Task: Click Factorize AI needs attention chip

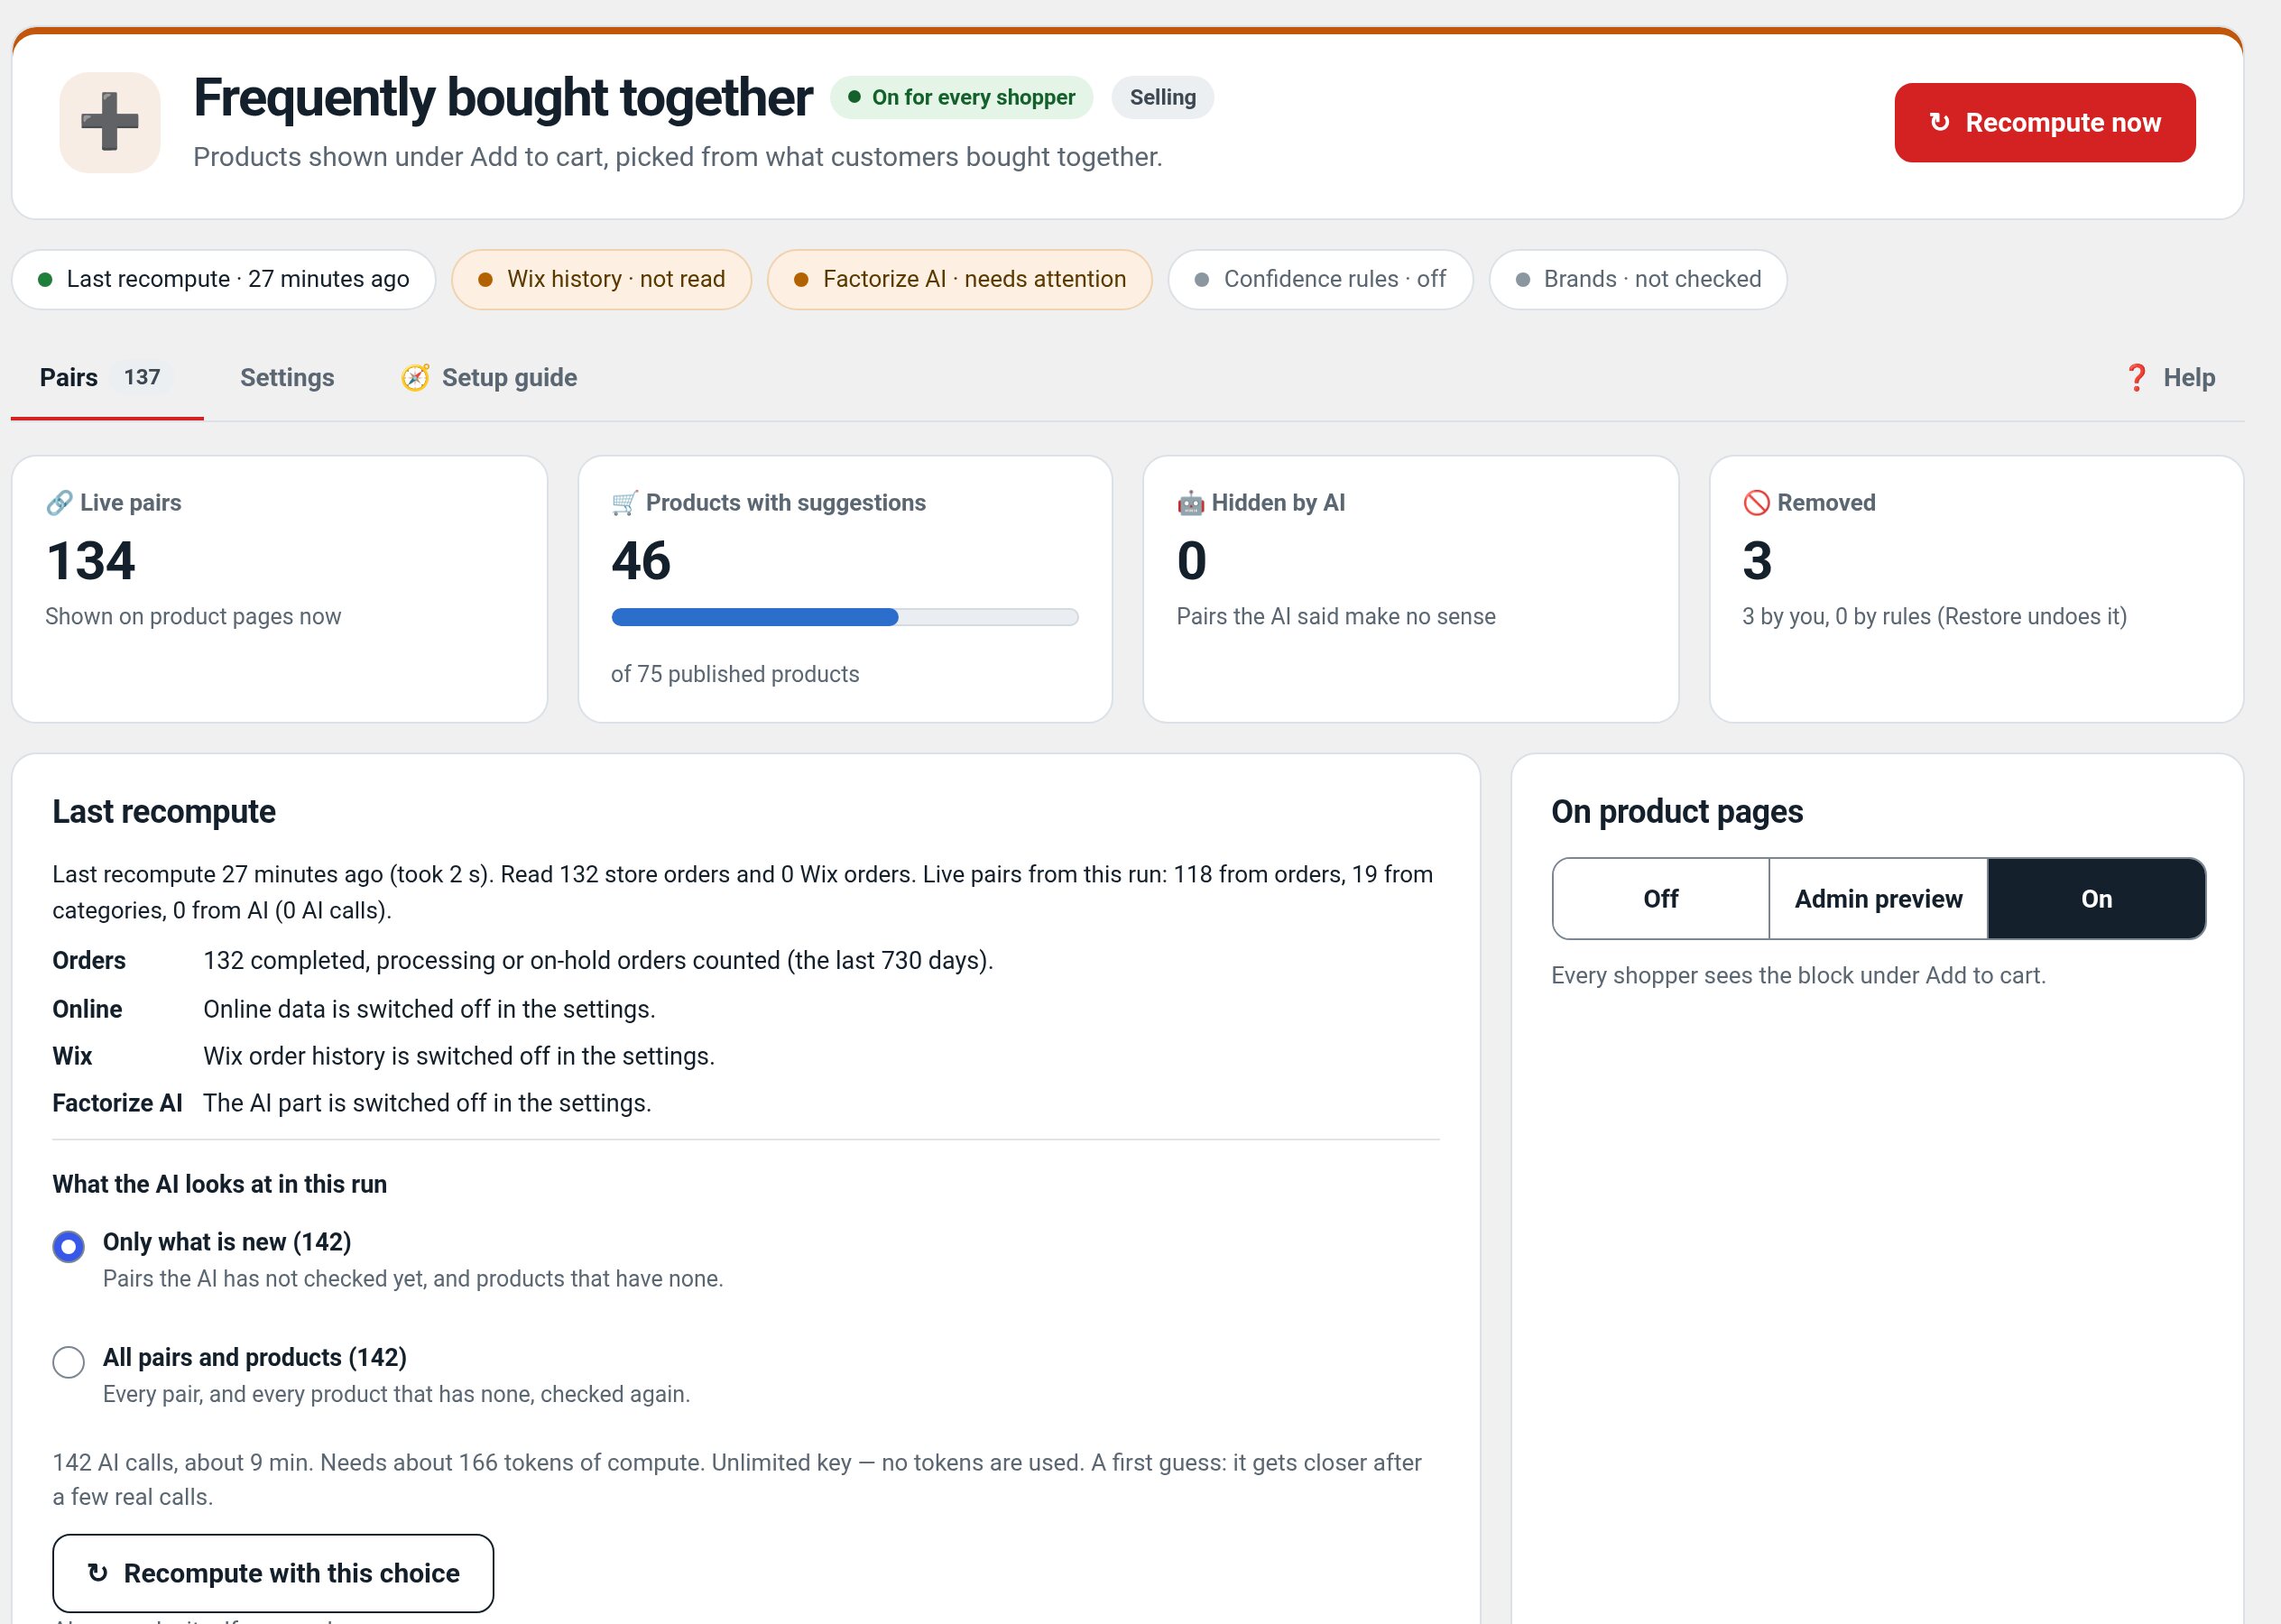Action: 959,279
